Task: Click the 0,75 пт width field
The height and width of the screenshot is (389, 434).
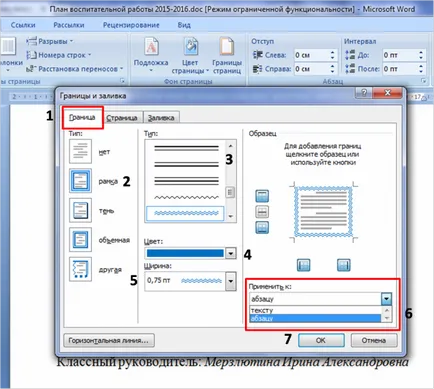Action: point(185,281)
